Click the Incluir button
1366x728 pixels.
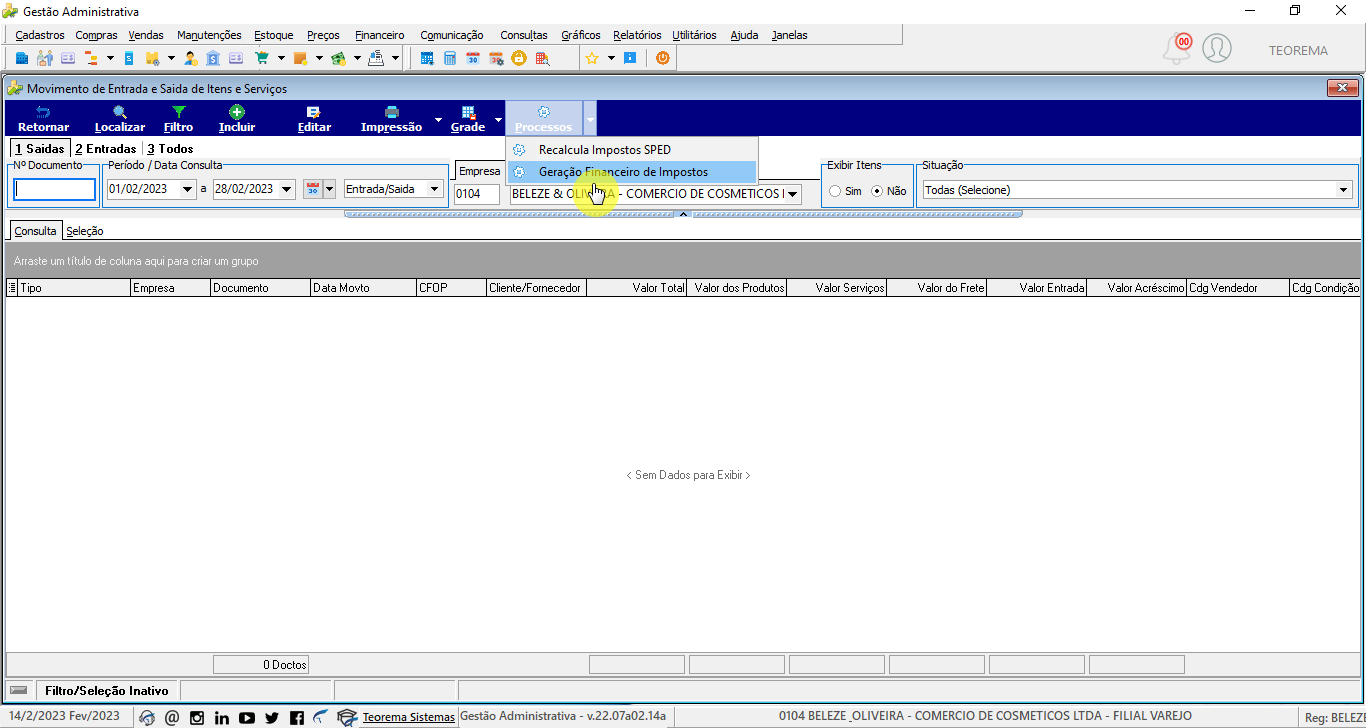point(237,119)
